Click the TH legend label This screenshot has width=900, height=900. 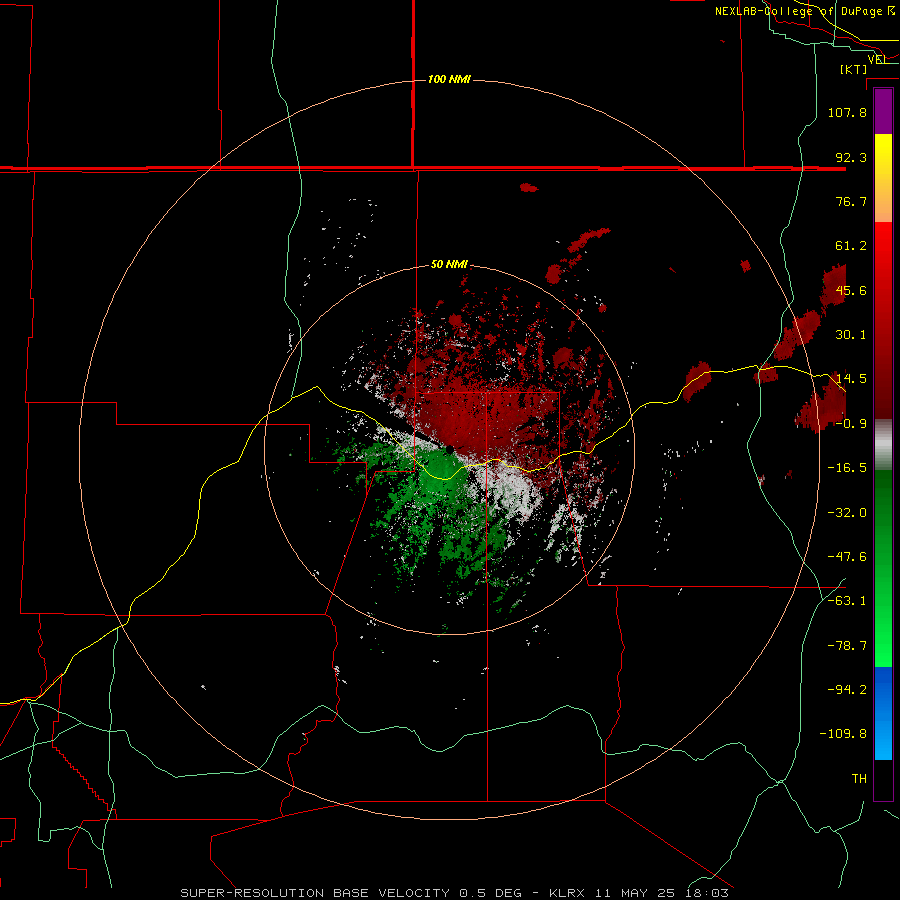[859, 778]
